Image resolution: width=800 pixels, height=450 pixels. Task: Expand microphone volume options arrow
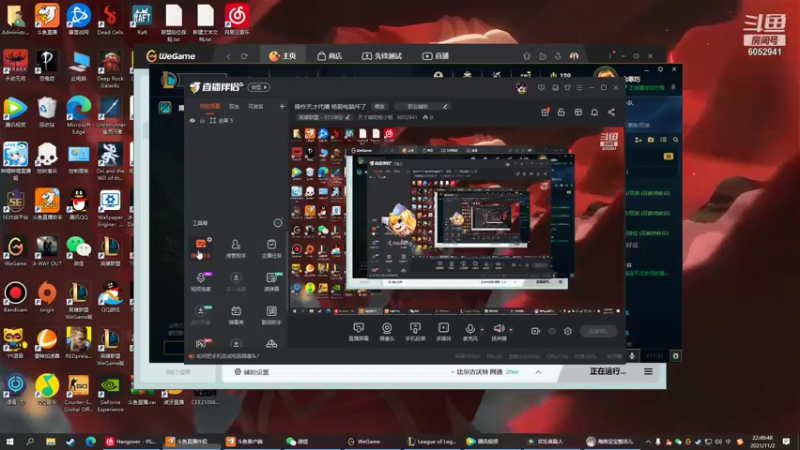point(482,330)
